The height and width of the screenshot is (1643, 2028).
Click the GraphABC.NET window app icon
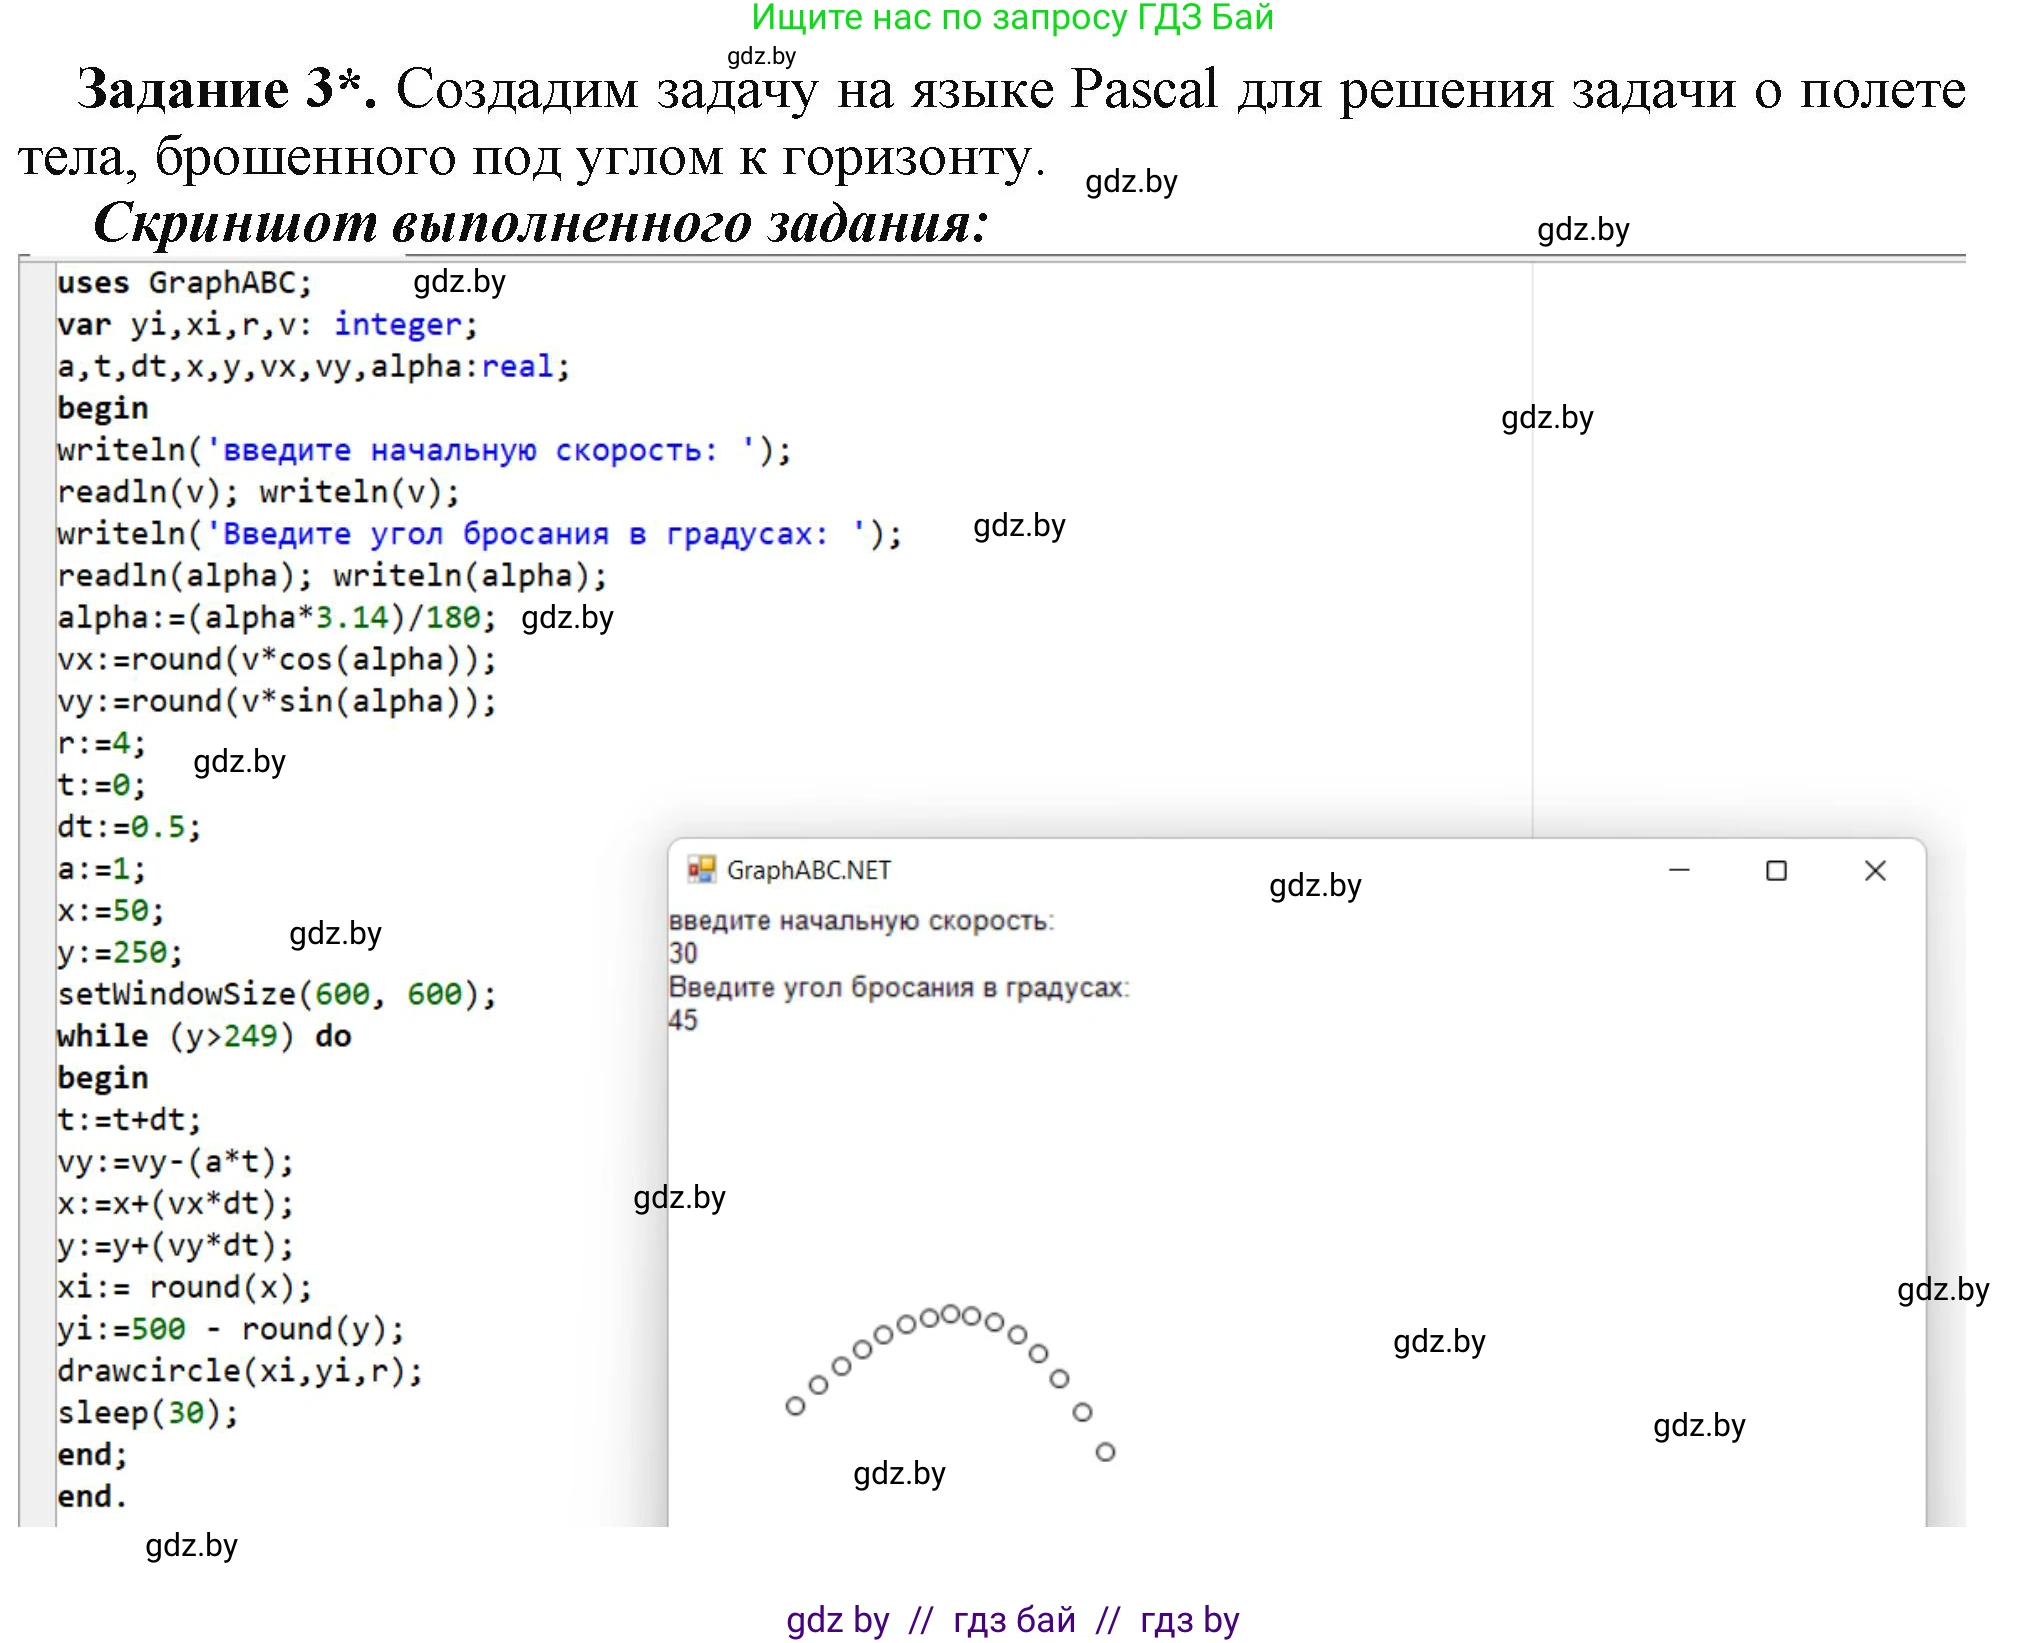tap(701, 869)
